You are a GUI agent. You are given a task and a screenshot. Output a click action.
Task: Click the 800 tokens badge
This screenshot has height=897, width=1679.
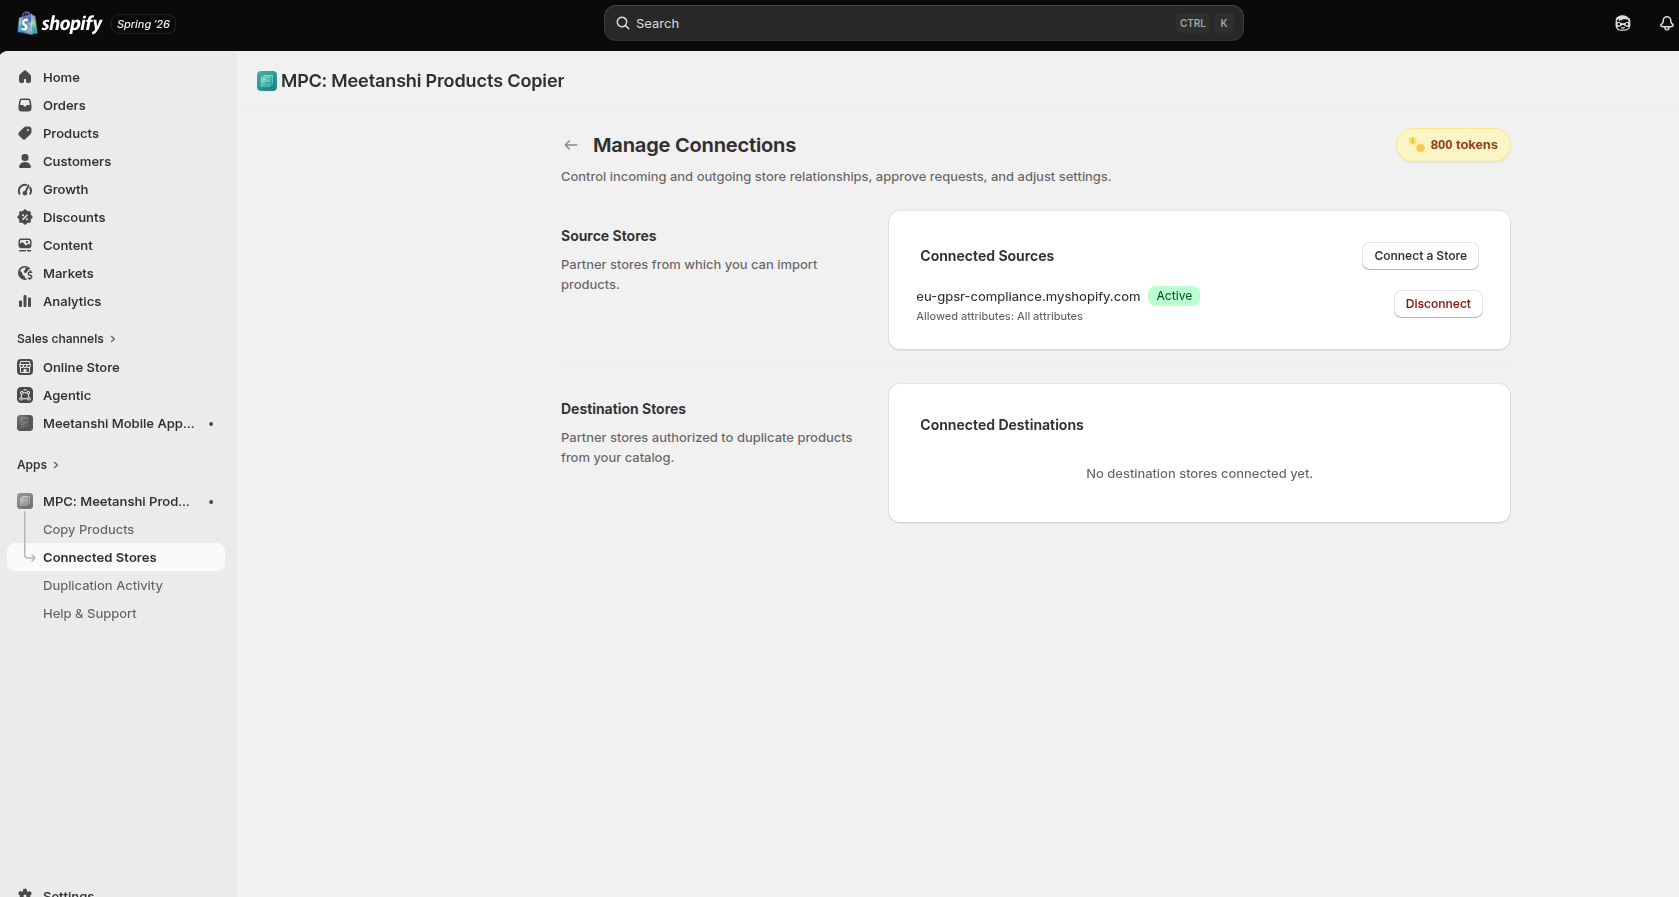click(x=1453, y=145)
